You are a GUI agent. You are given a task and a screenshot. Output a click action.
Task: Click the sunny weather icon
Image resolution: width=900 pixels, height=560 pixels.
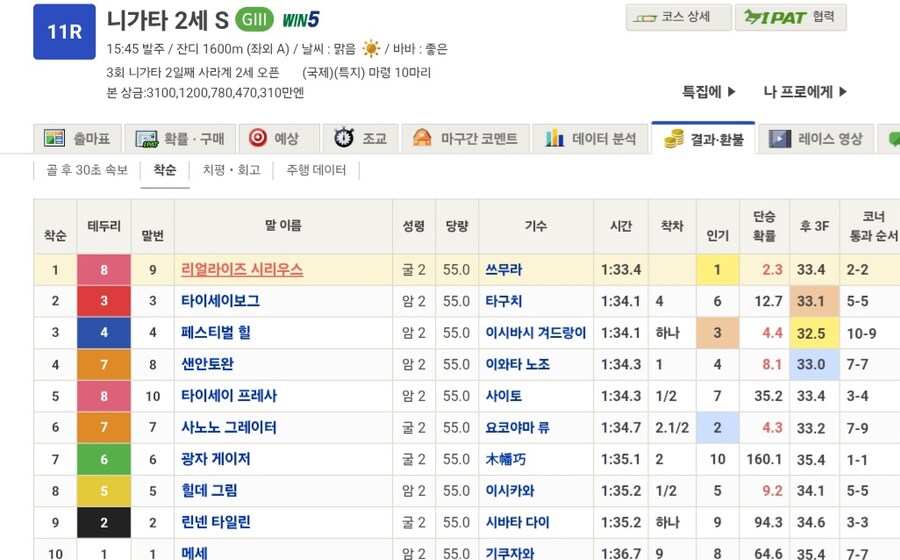click(x=371, y=49)
